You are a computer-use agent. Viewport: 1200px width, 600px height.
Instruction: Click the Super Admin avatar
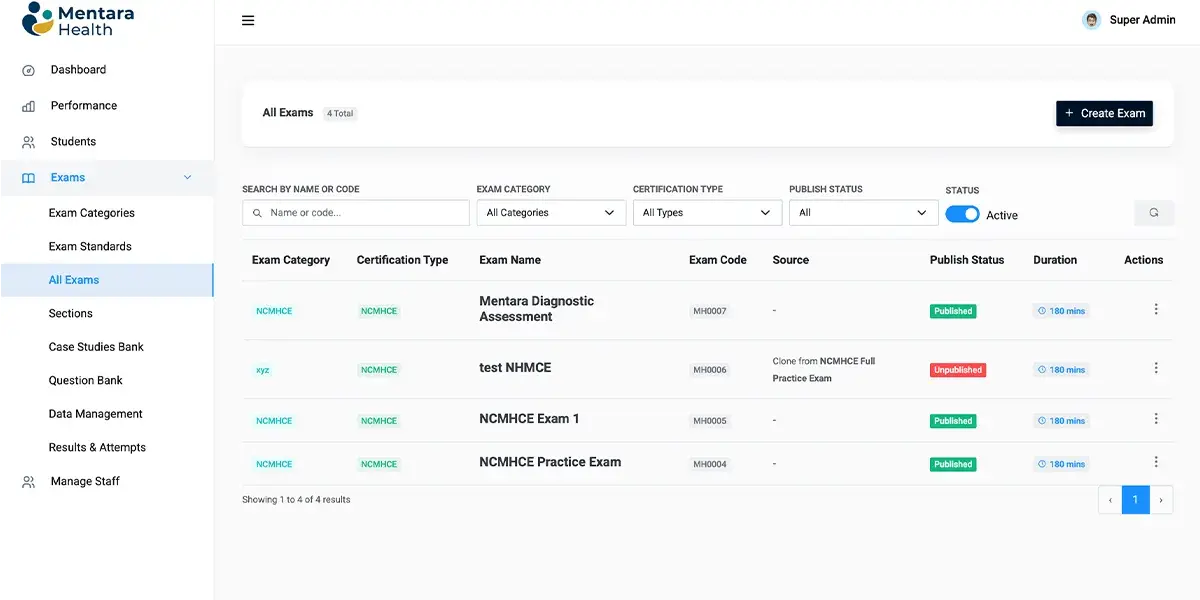coord(1092,20)
